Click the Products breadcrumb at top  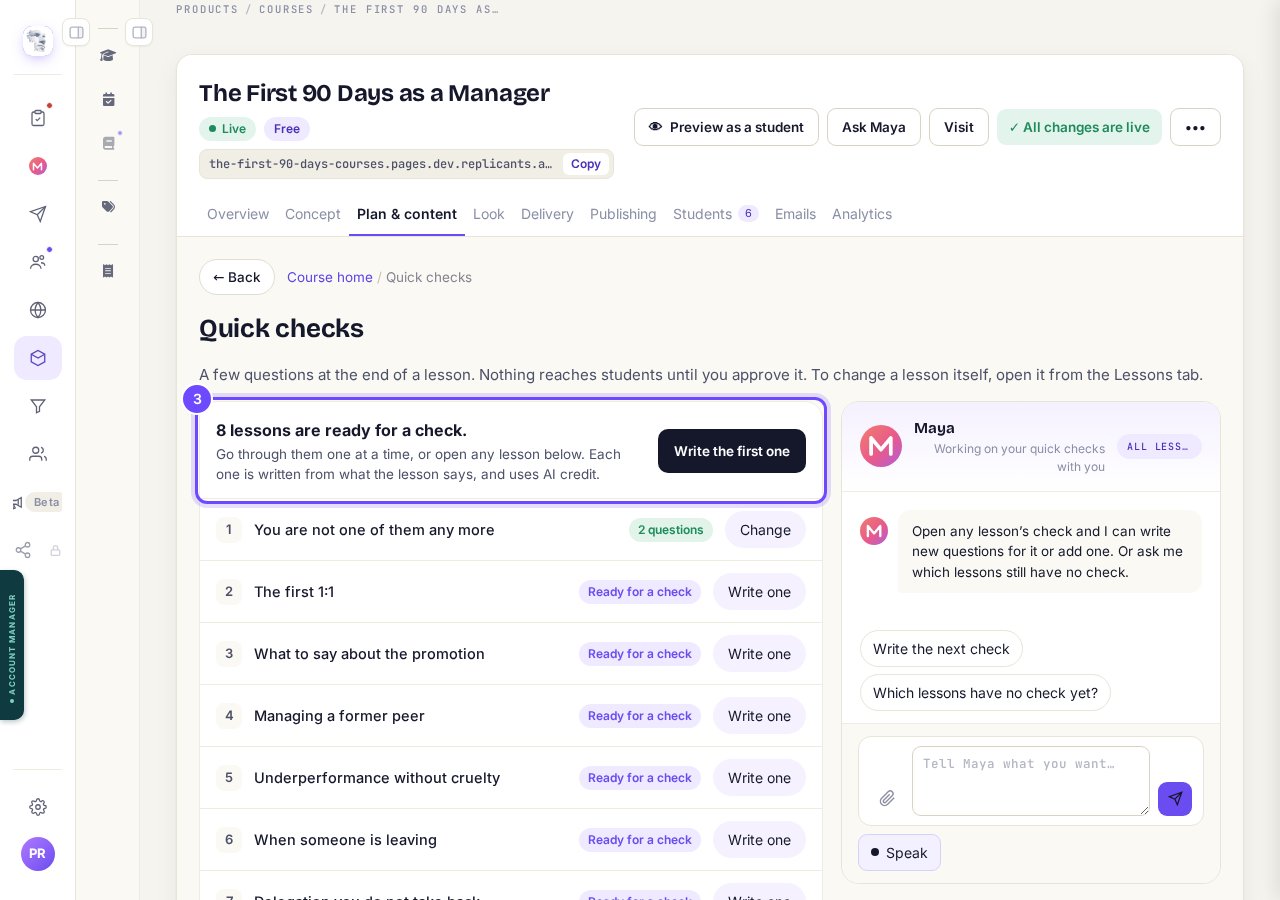click(207, 9)
